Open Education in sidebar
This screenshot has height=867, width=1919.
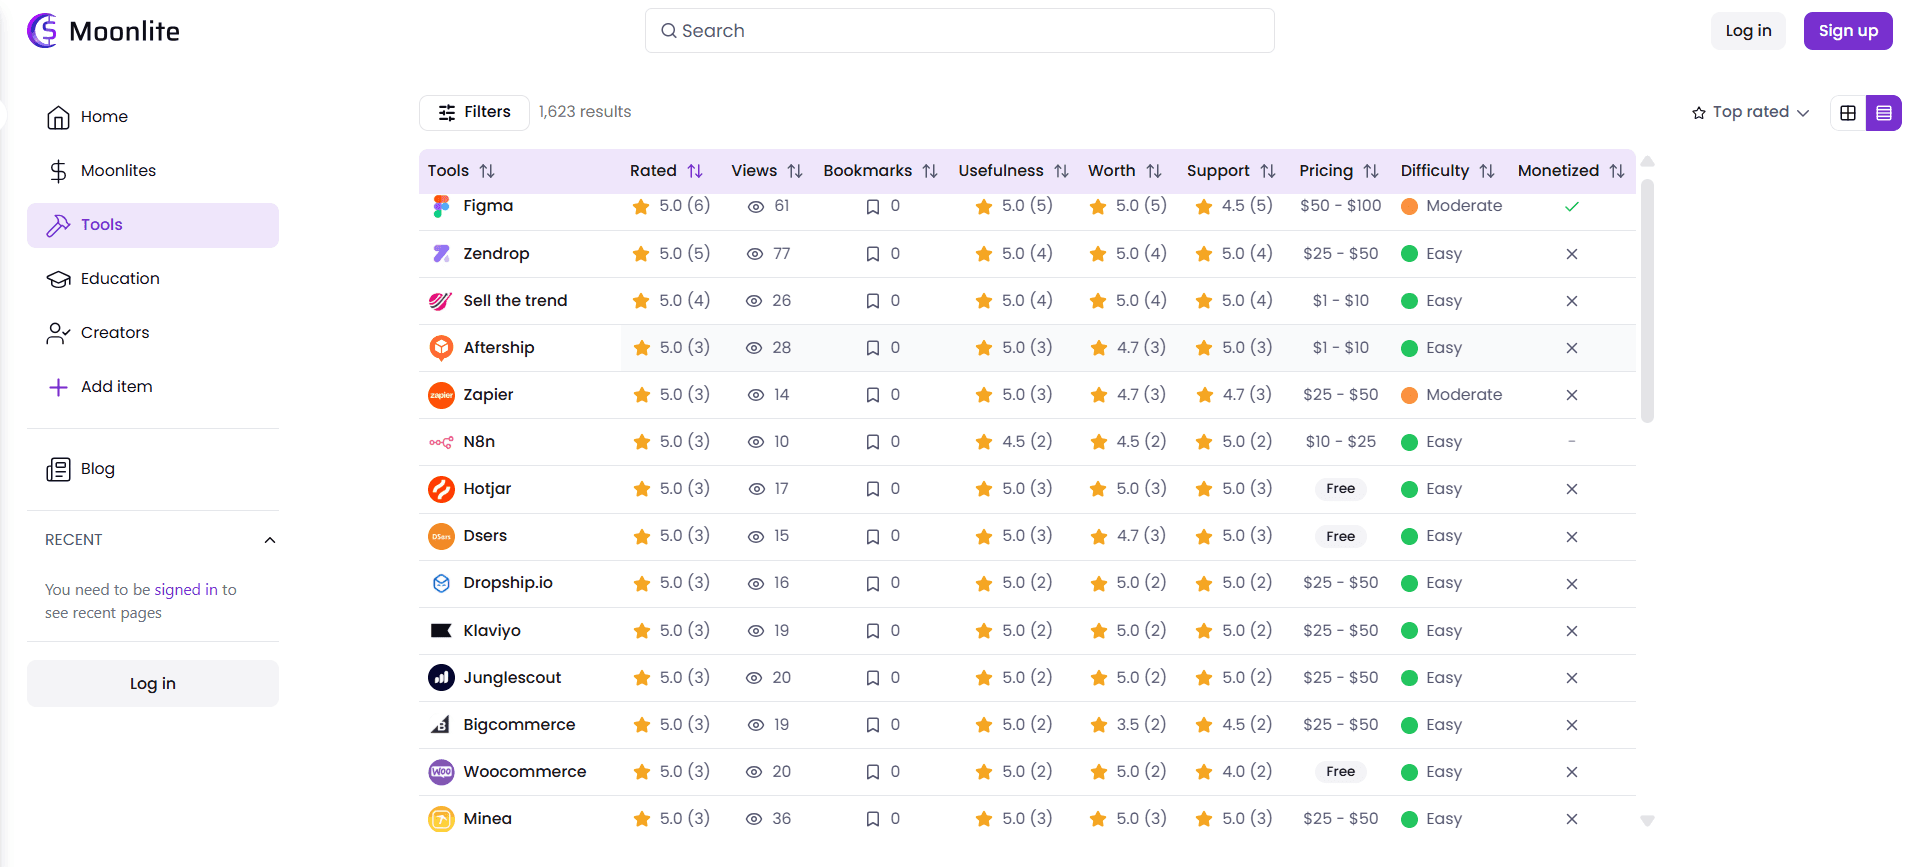[153, 279]
